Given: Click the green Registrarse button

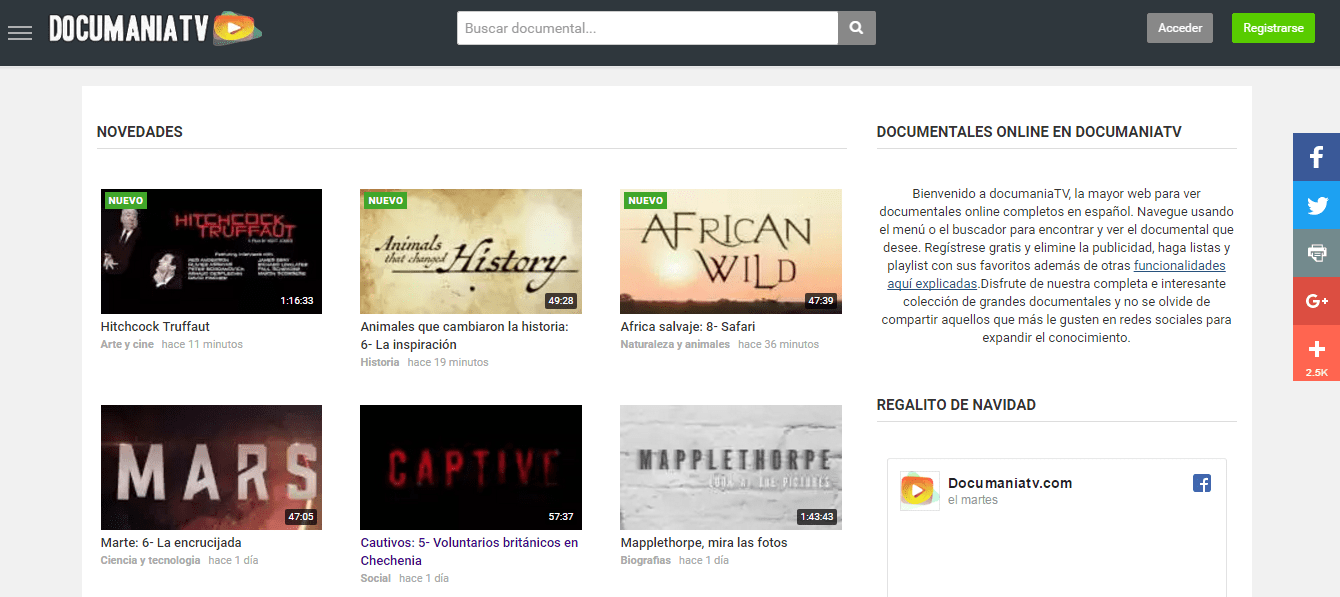Looking at the screenshot, I should tap(1273, 28).
